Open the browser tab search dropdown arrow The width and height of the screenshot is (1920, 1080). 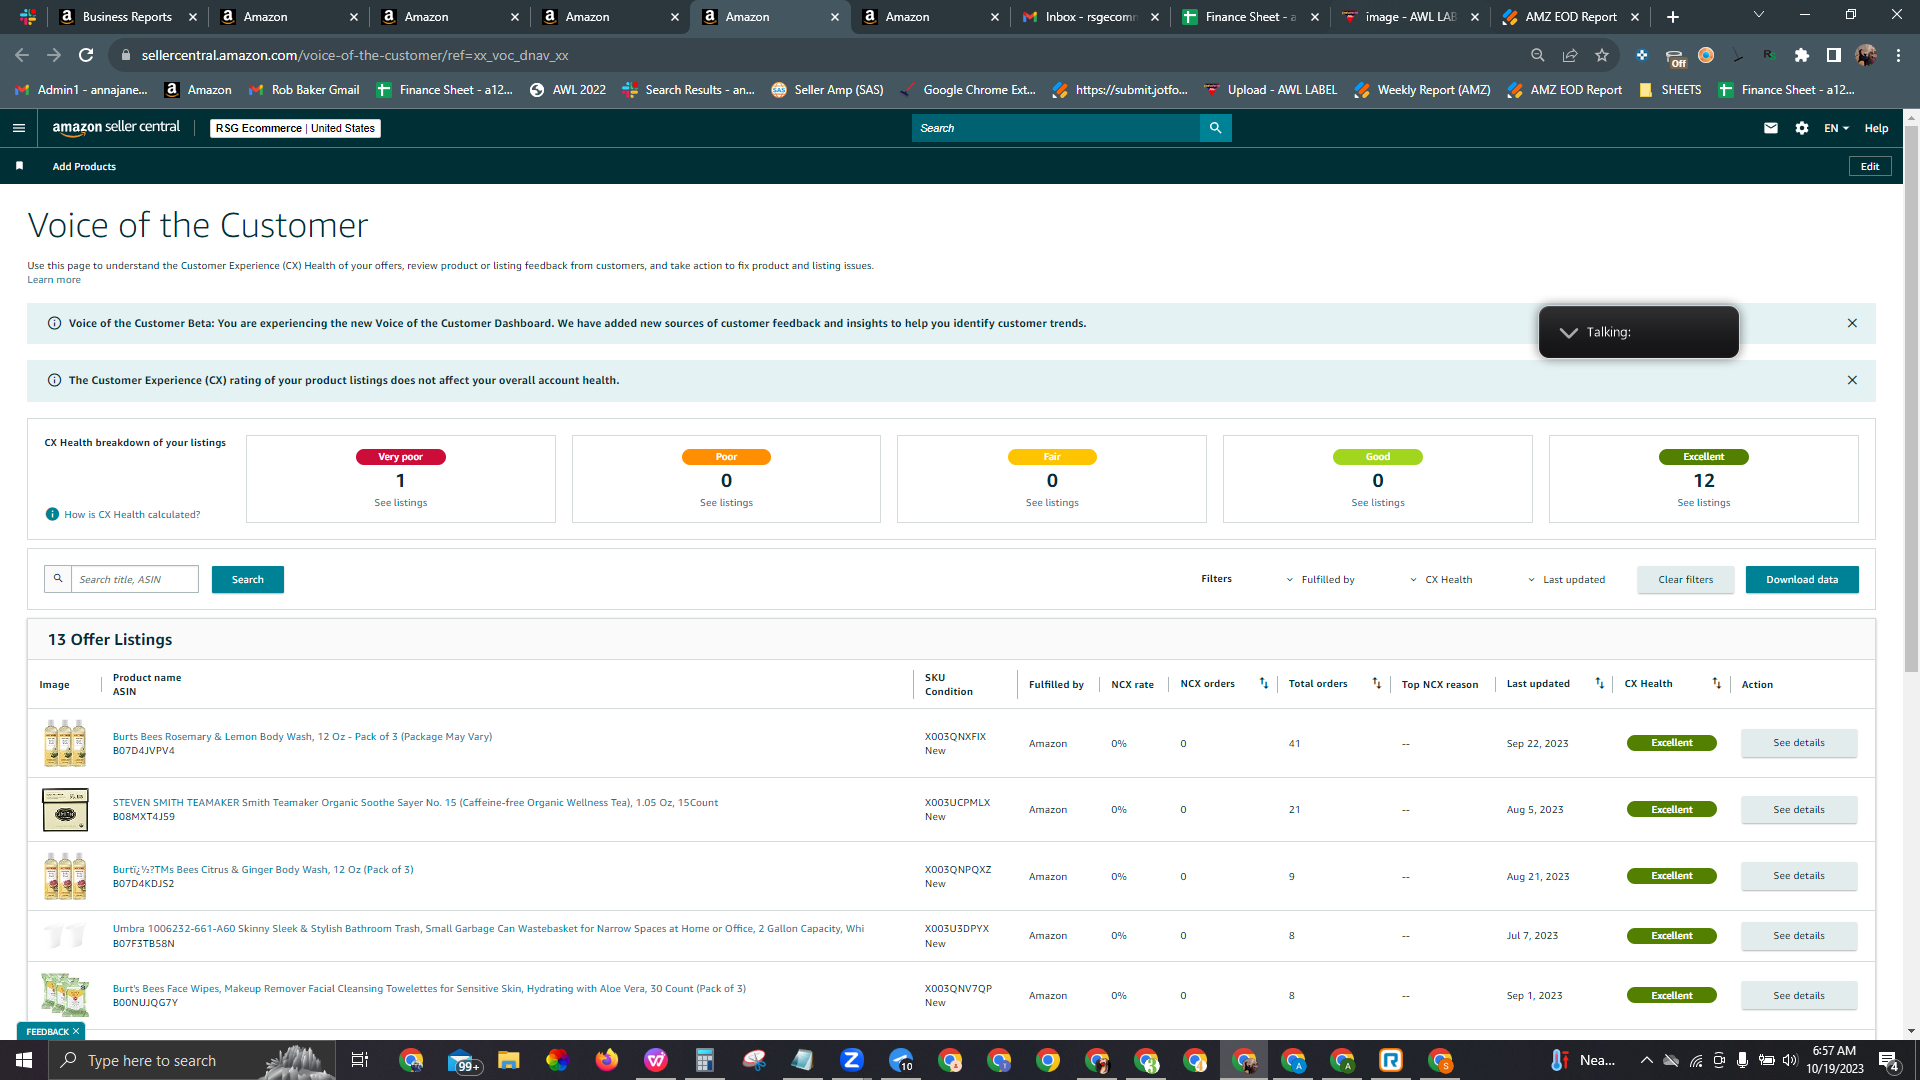(1759, 15)
